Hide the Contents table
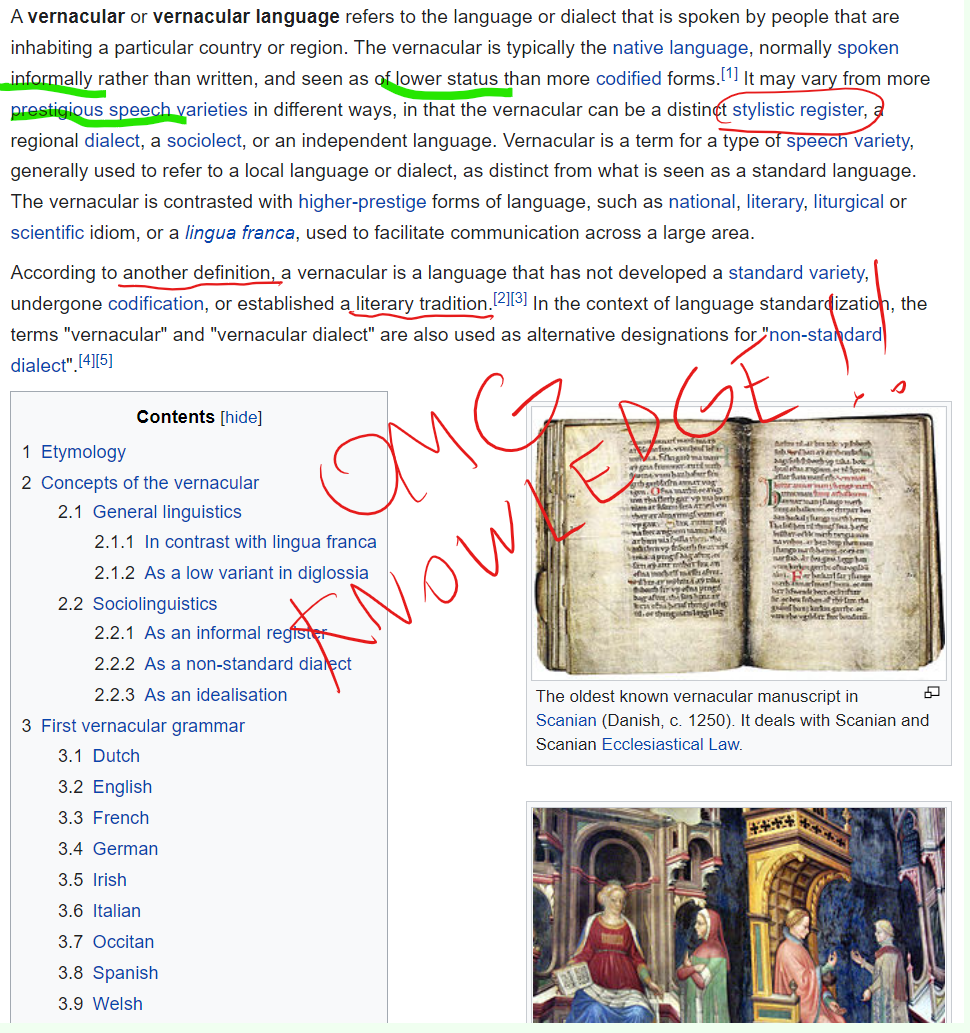This screenshot has width=970, height=1033. pyautogui.click(x=241, y=417)
